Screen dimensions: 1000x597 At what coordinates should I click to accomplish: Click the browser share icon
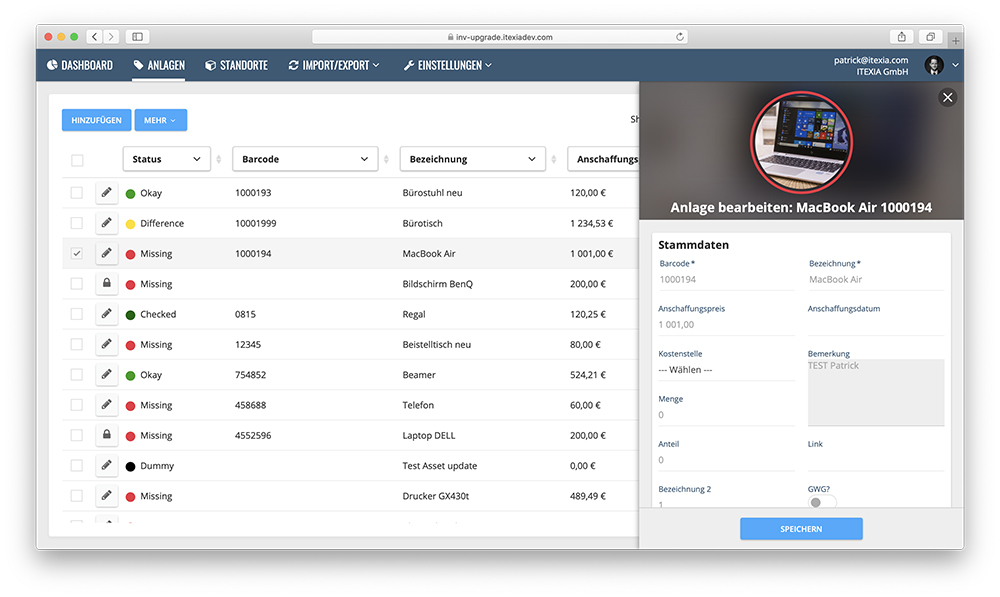[901, 37]
